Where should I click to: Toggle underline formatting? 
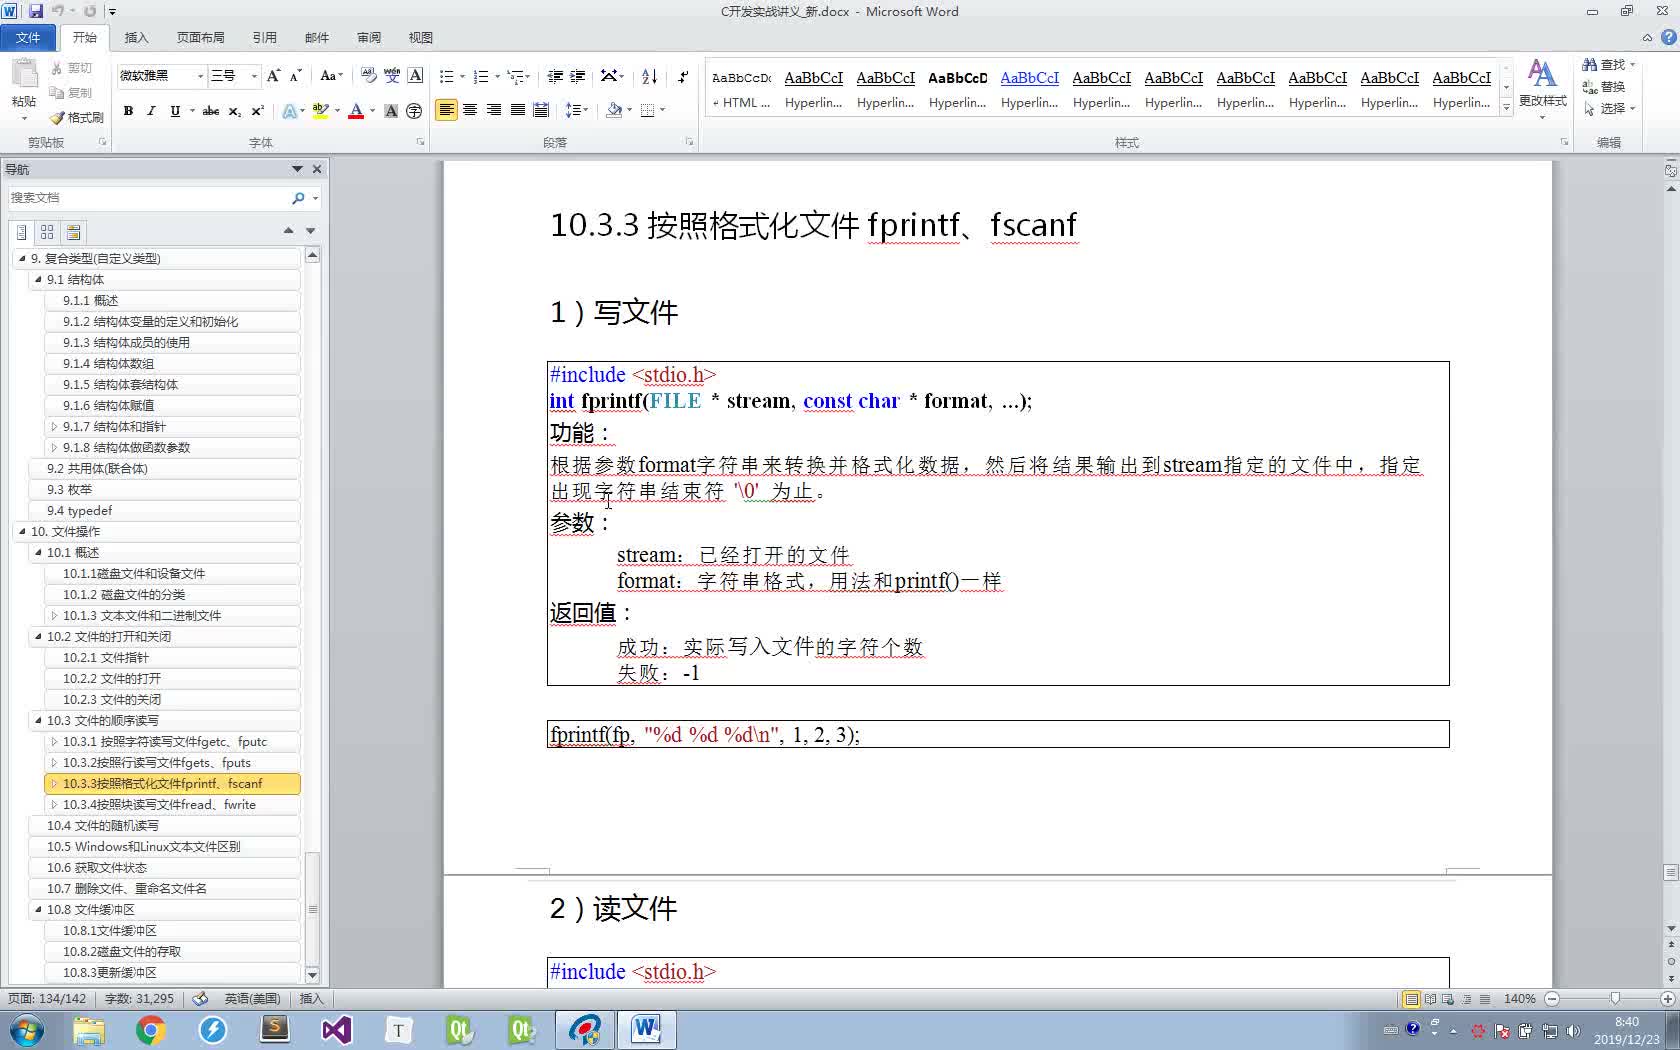175,111
